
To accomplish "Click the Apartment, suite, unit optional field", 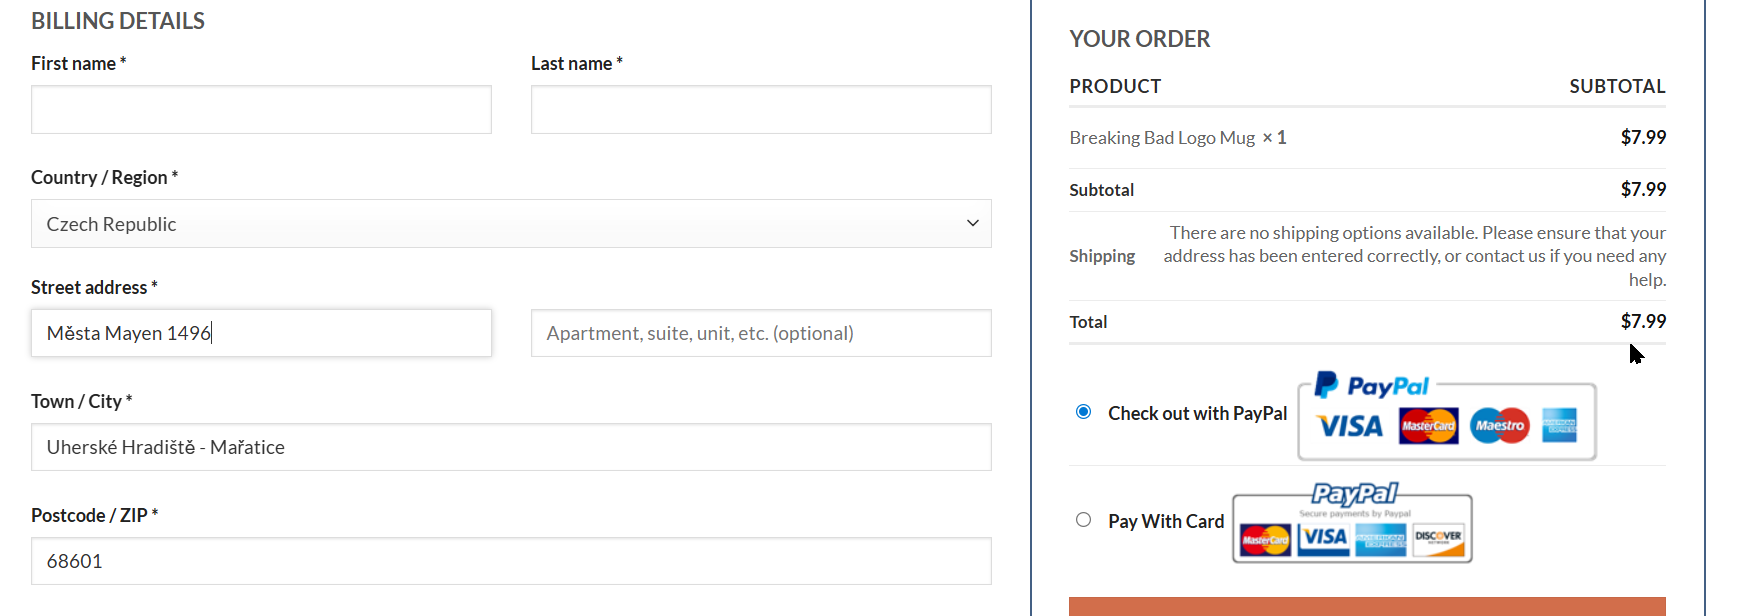I will [x=761, y=334].
